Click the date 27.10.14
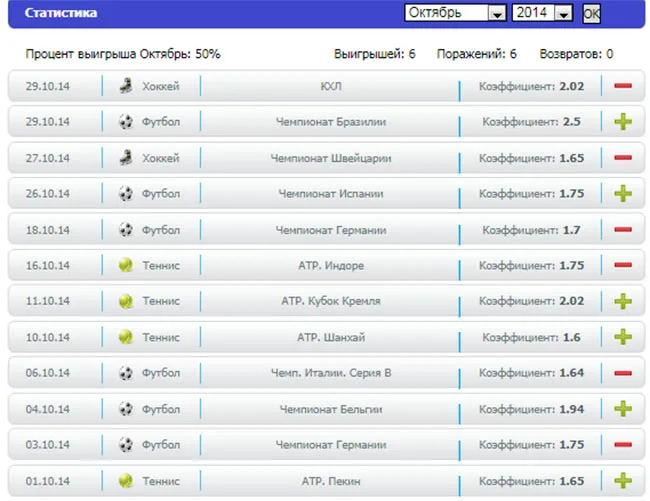Screen dimensions: 650x501 [x=48, y=158]
